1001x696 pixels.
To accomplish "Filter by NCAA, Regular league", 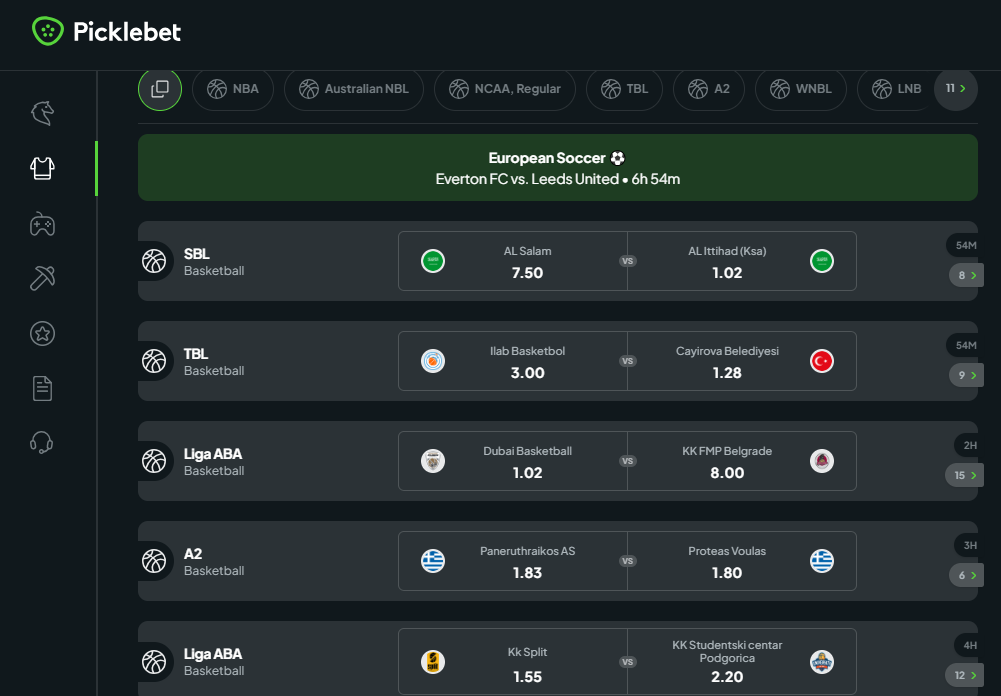I will (x=505, y=89).
